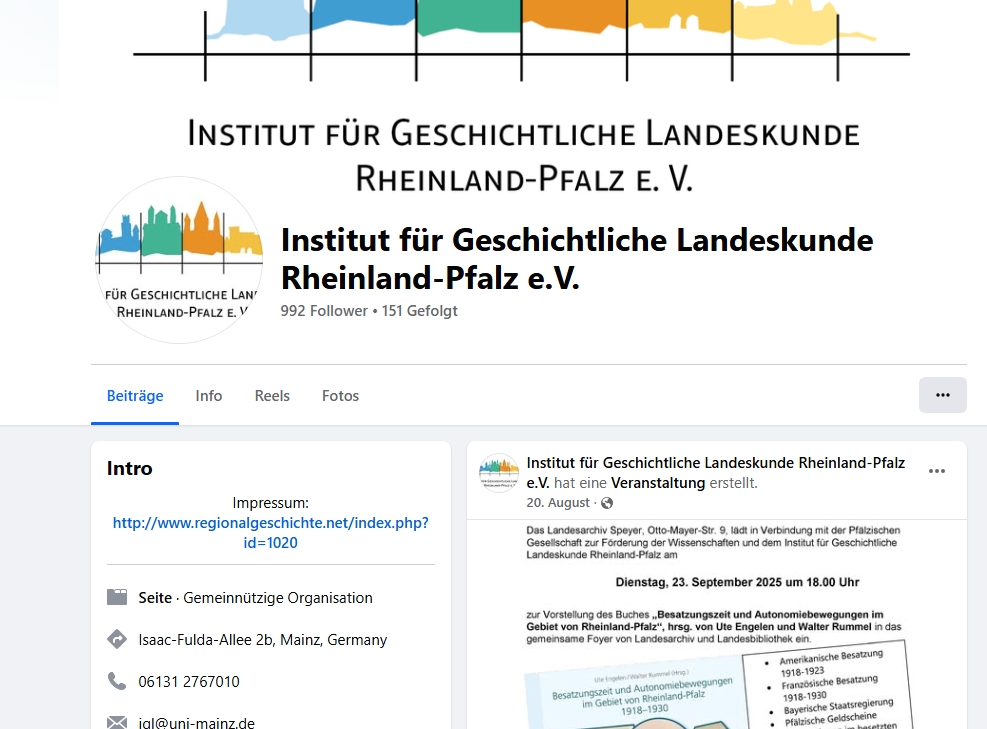Click the page profile picture
The width and height of the screenshot is (987, 729).
(179, 260)
